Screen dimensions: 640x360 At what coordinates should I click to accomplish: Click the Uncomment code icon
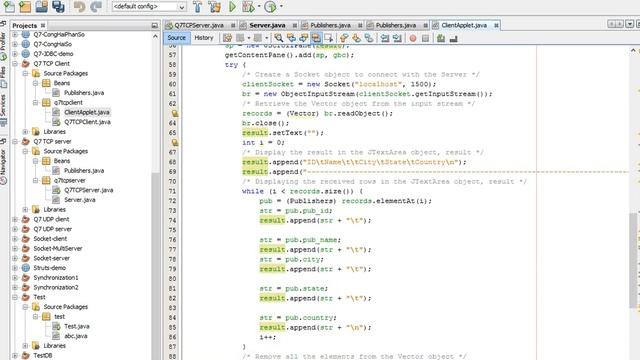click(453, 38)
